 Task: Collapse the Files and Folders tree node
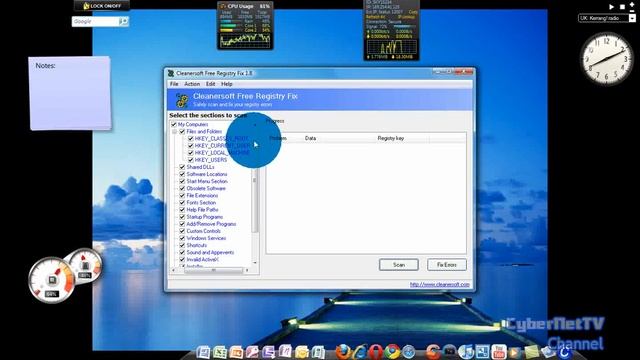pos(175,132)
